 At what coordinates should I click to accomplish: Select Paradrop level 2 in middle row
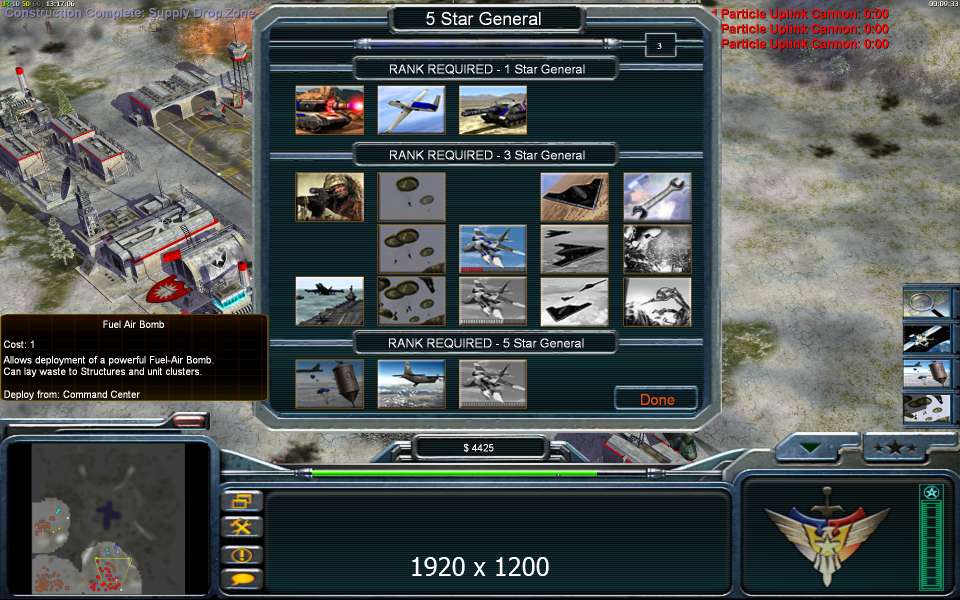[x=411, y=249]
